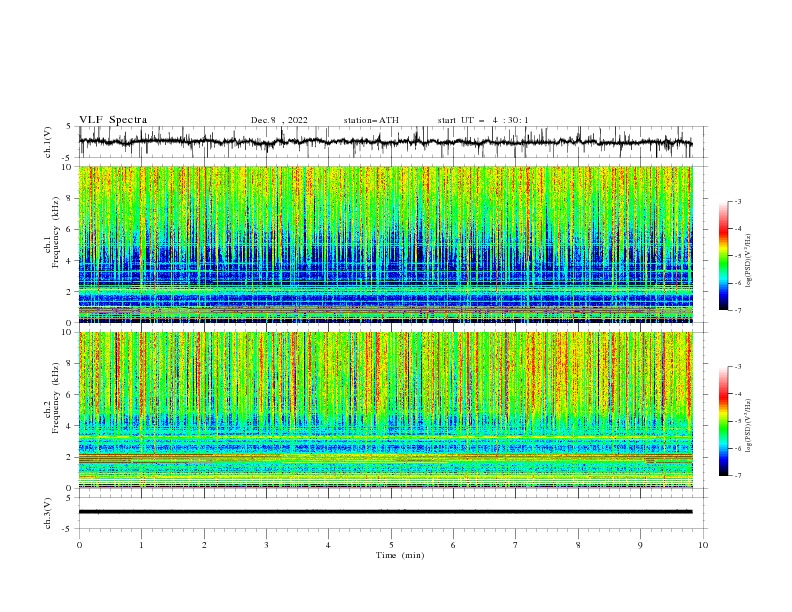The width and height of the screenshot is (792, 612).
Task: Click the ch.1 voltage waveform trace
Action: pyautogui.click(x=385, y=142)
